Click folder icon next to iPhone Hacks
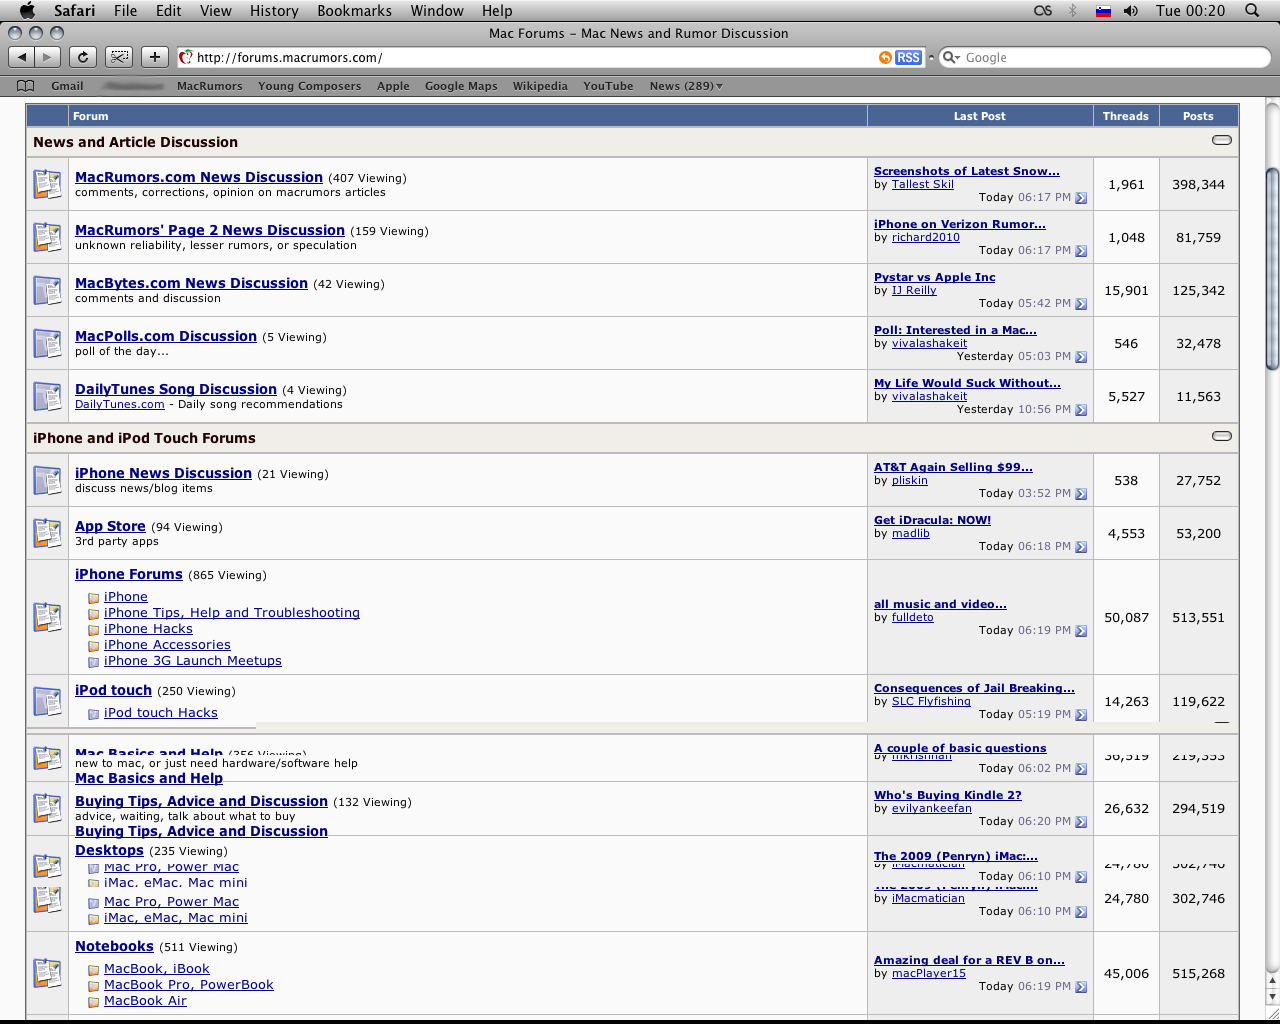Image resolution: width=1280 pixels, height=1024 pixels. click(x=93, y=630)
